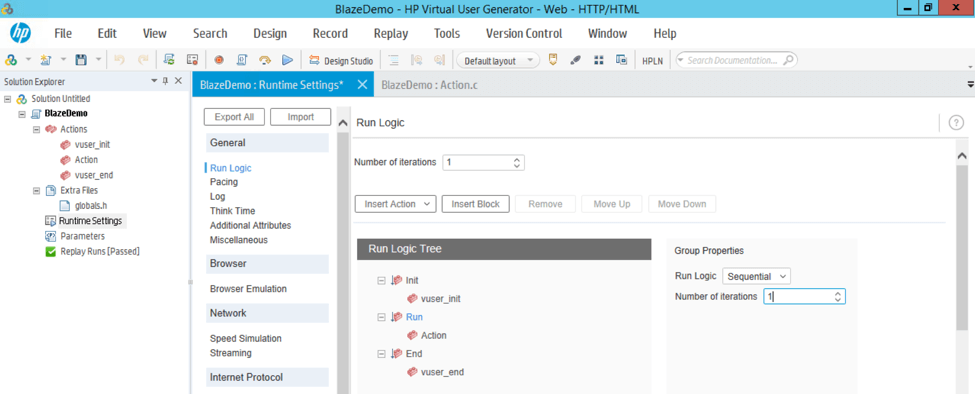This screenshot has width=975, height=394.
Task: Open the Design menu
Action: coord(270,34)
